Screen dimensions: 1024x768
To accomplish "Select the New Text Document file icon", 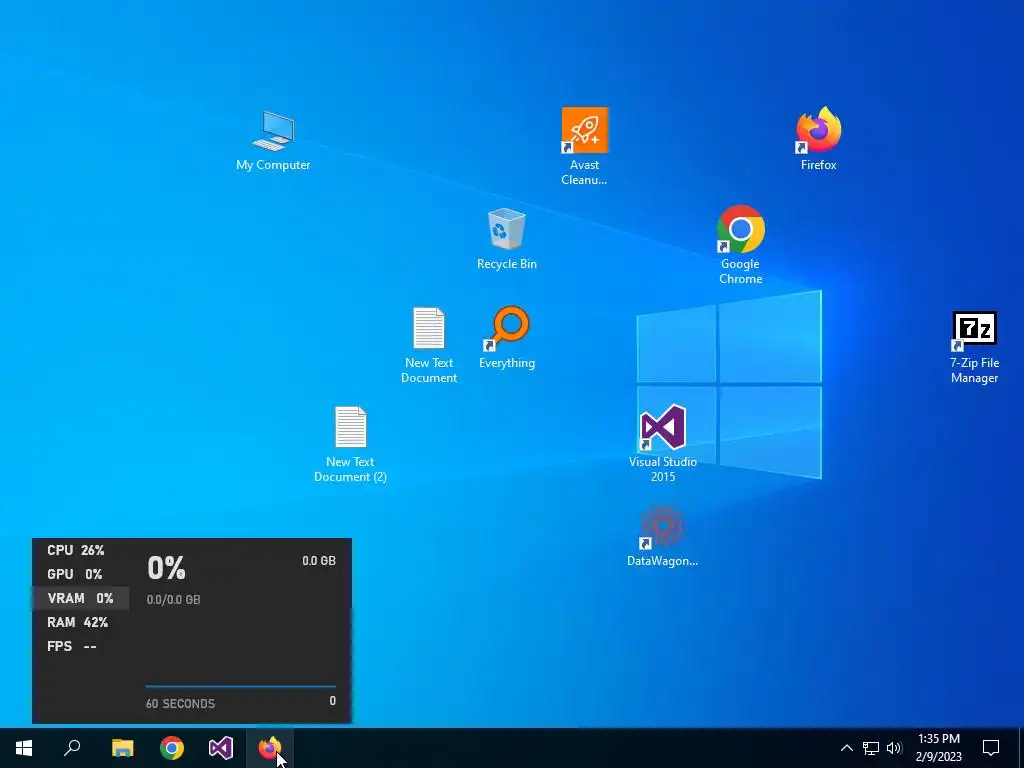I will [429, 345].
